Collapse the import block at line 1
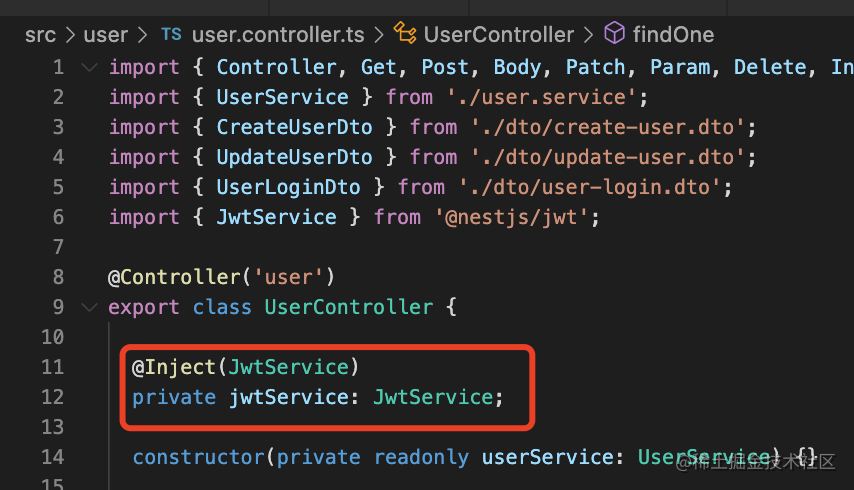This screenshot has width=854, height=490. [x=89, y=68]
